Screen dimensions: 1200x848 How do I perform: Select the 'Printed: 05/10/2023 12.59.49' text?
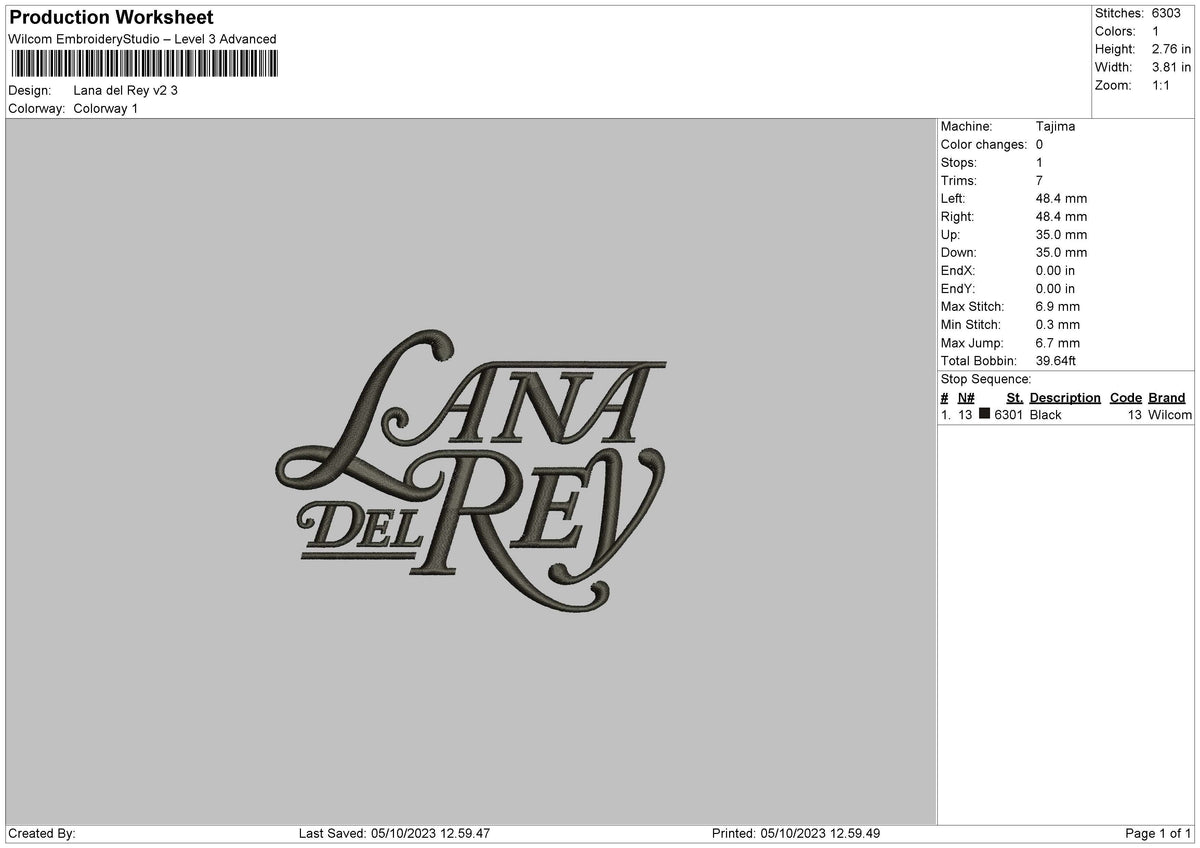click(796, 833)
